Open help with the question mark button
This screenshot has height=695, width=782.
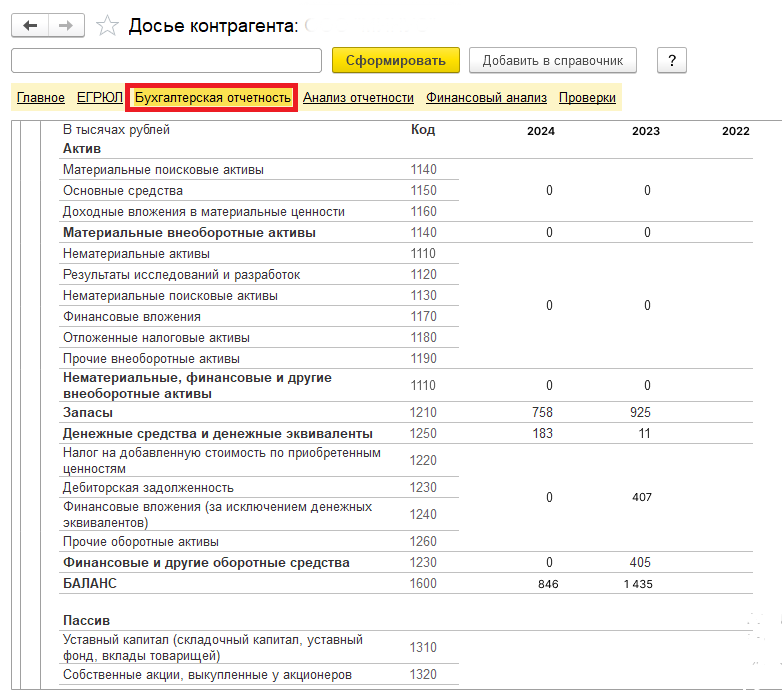(x=672, y=60)
